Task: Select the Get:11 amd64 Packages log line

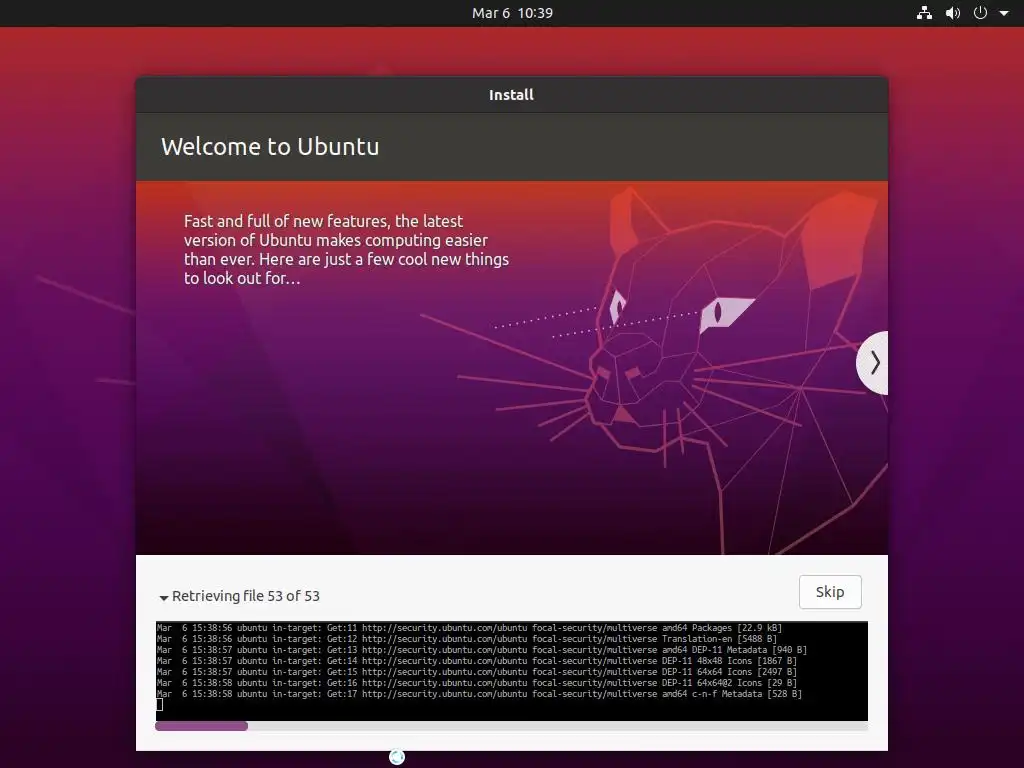Action: [x=470, y=628]
